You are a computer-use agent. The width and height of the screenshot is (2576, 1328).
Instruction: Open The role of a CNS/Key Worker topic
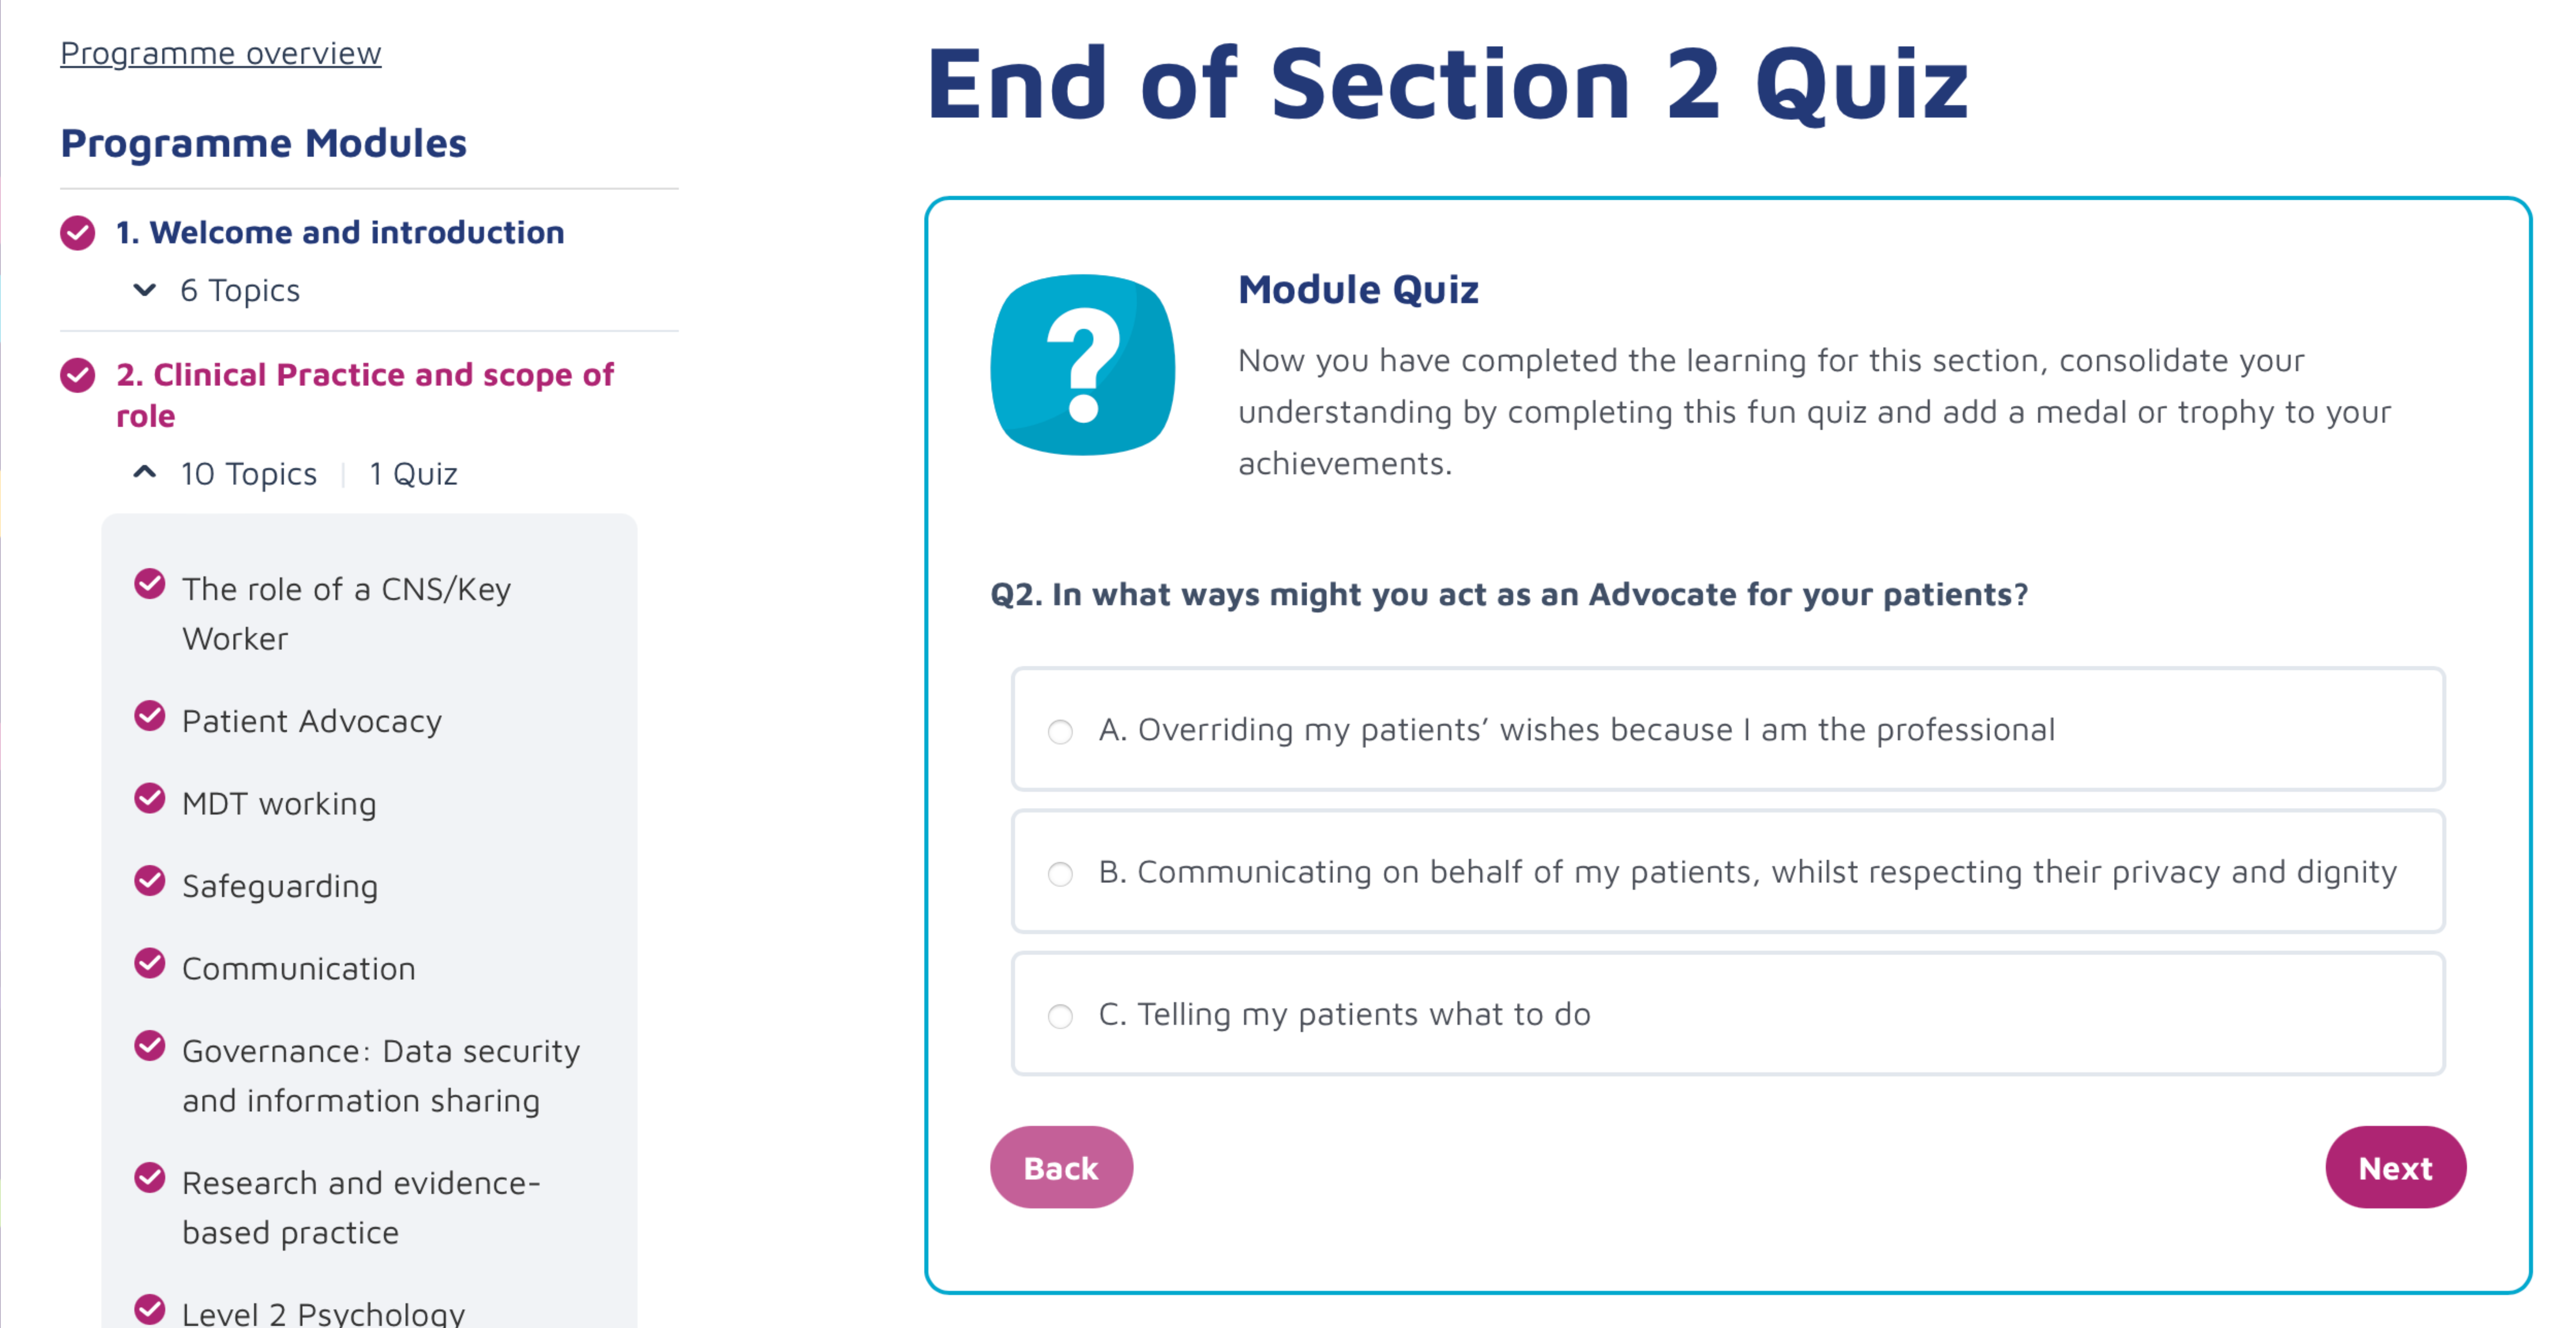point(346,613)
